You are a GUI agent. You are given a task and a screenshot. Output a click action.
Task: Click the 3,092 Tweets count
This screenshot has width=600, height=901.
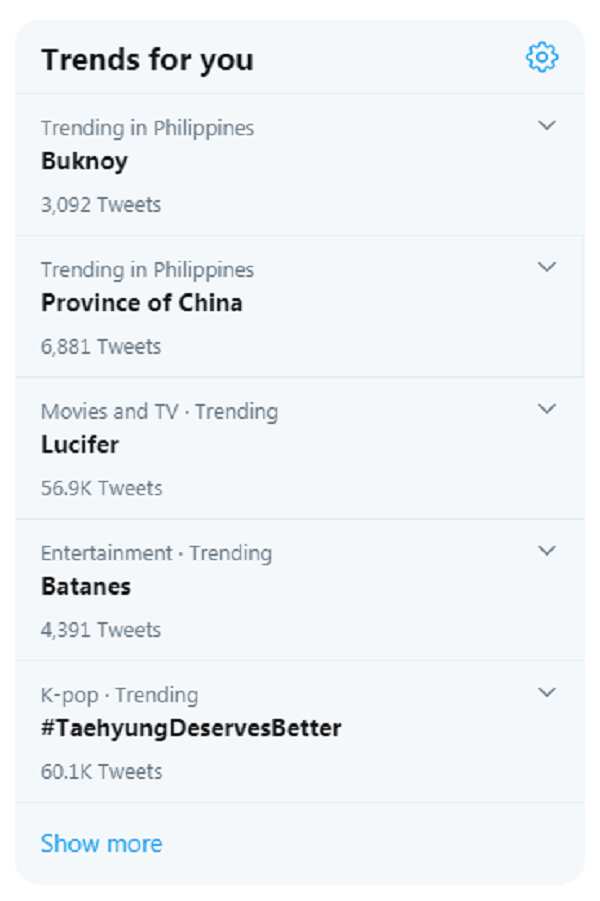[101, 205]
